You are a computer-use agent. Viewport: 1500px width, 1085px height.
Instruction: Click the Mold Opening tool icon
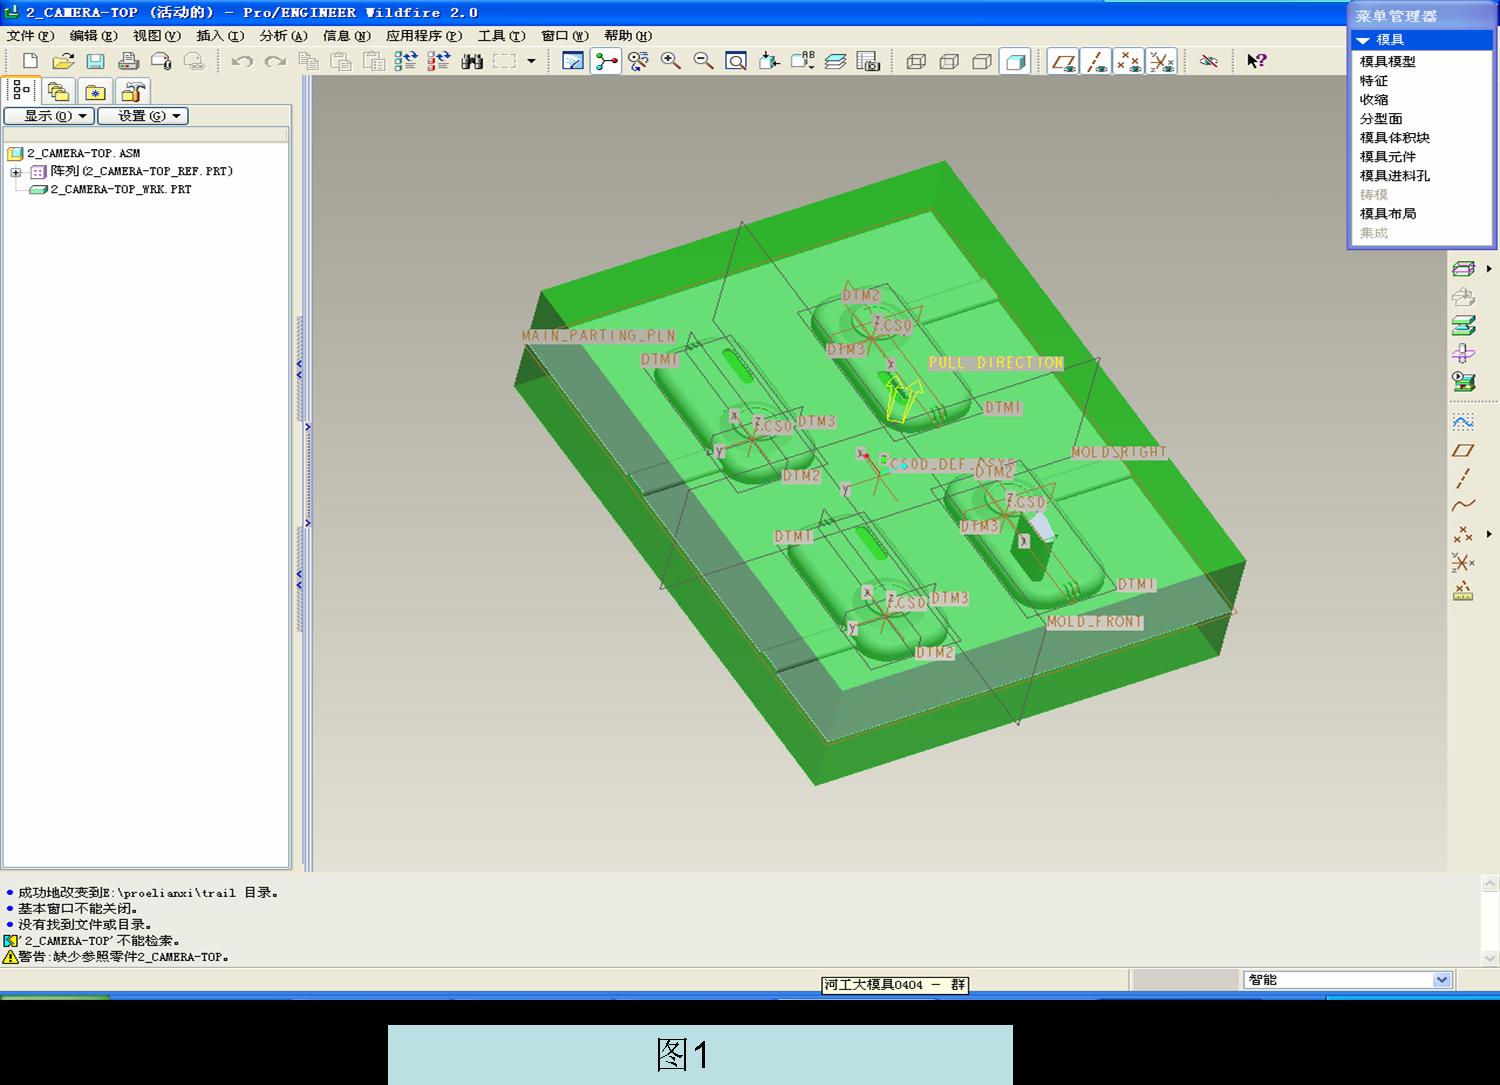[1463, 325]
